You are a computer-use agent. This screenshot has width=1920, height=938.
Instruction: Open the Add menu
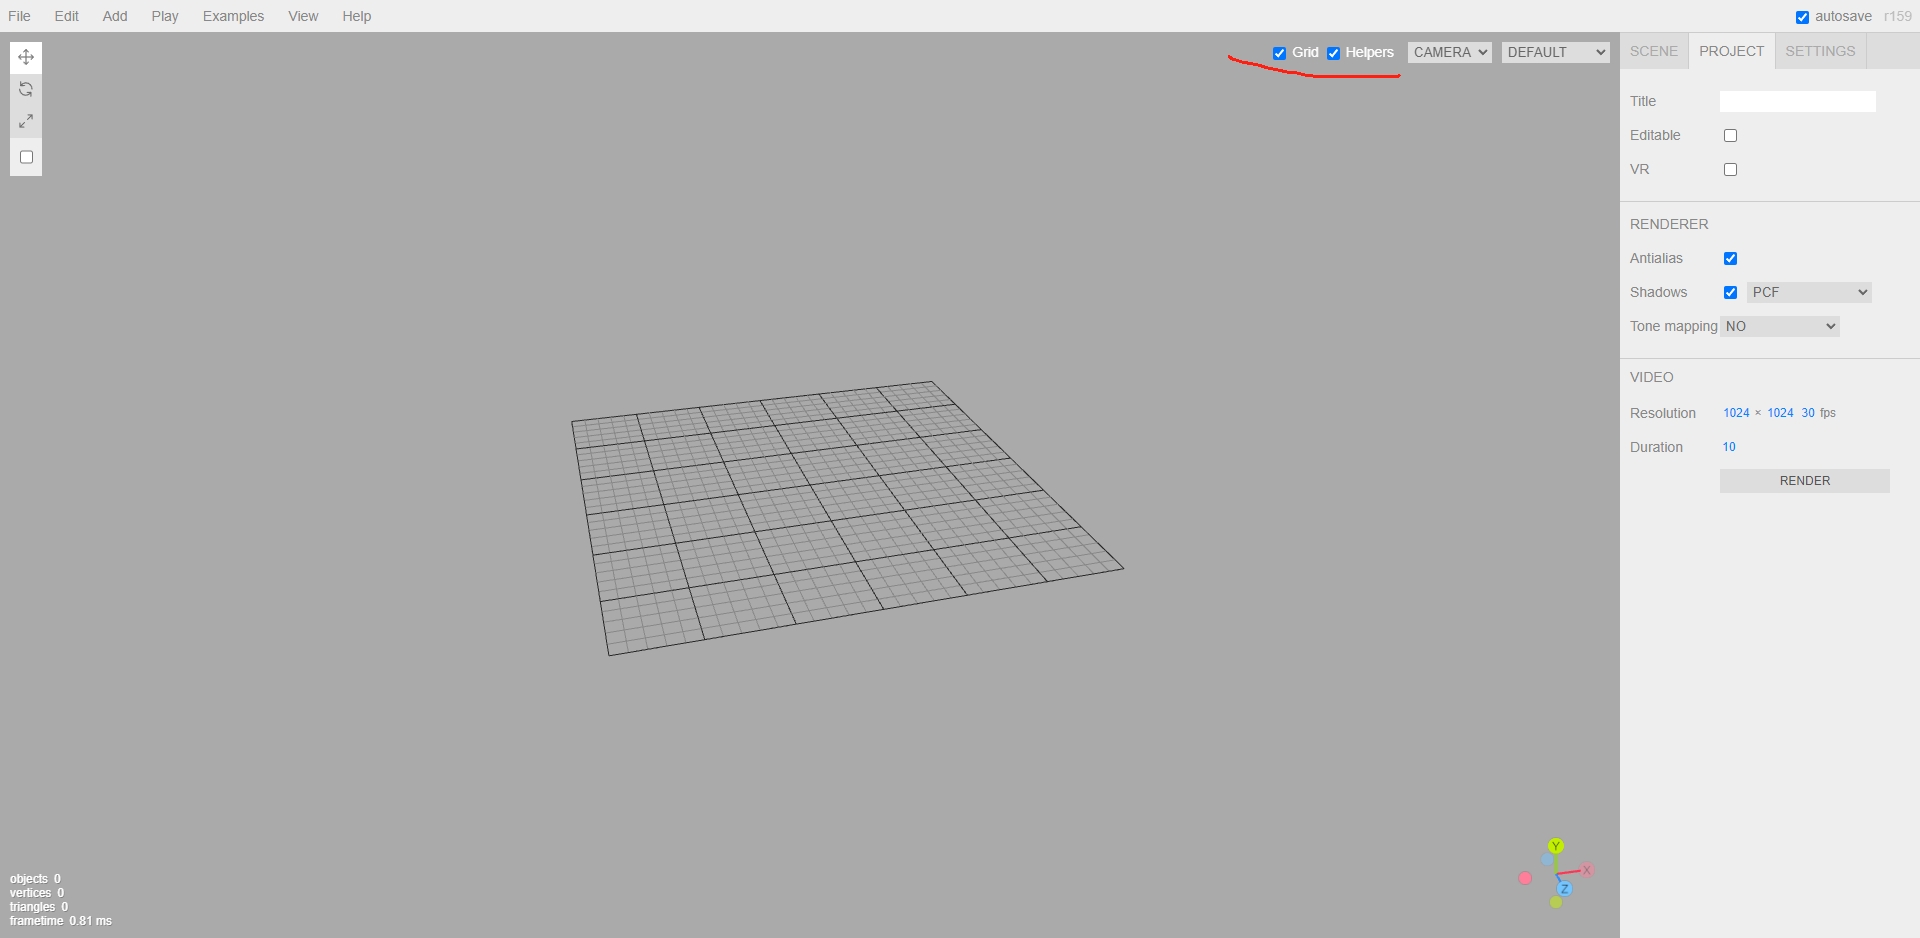[115, 16]
